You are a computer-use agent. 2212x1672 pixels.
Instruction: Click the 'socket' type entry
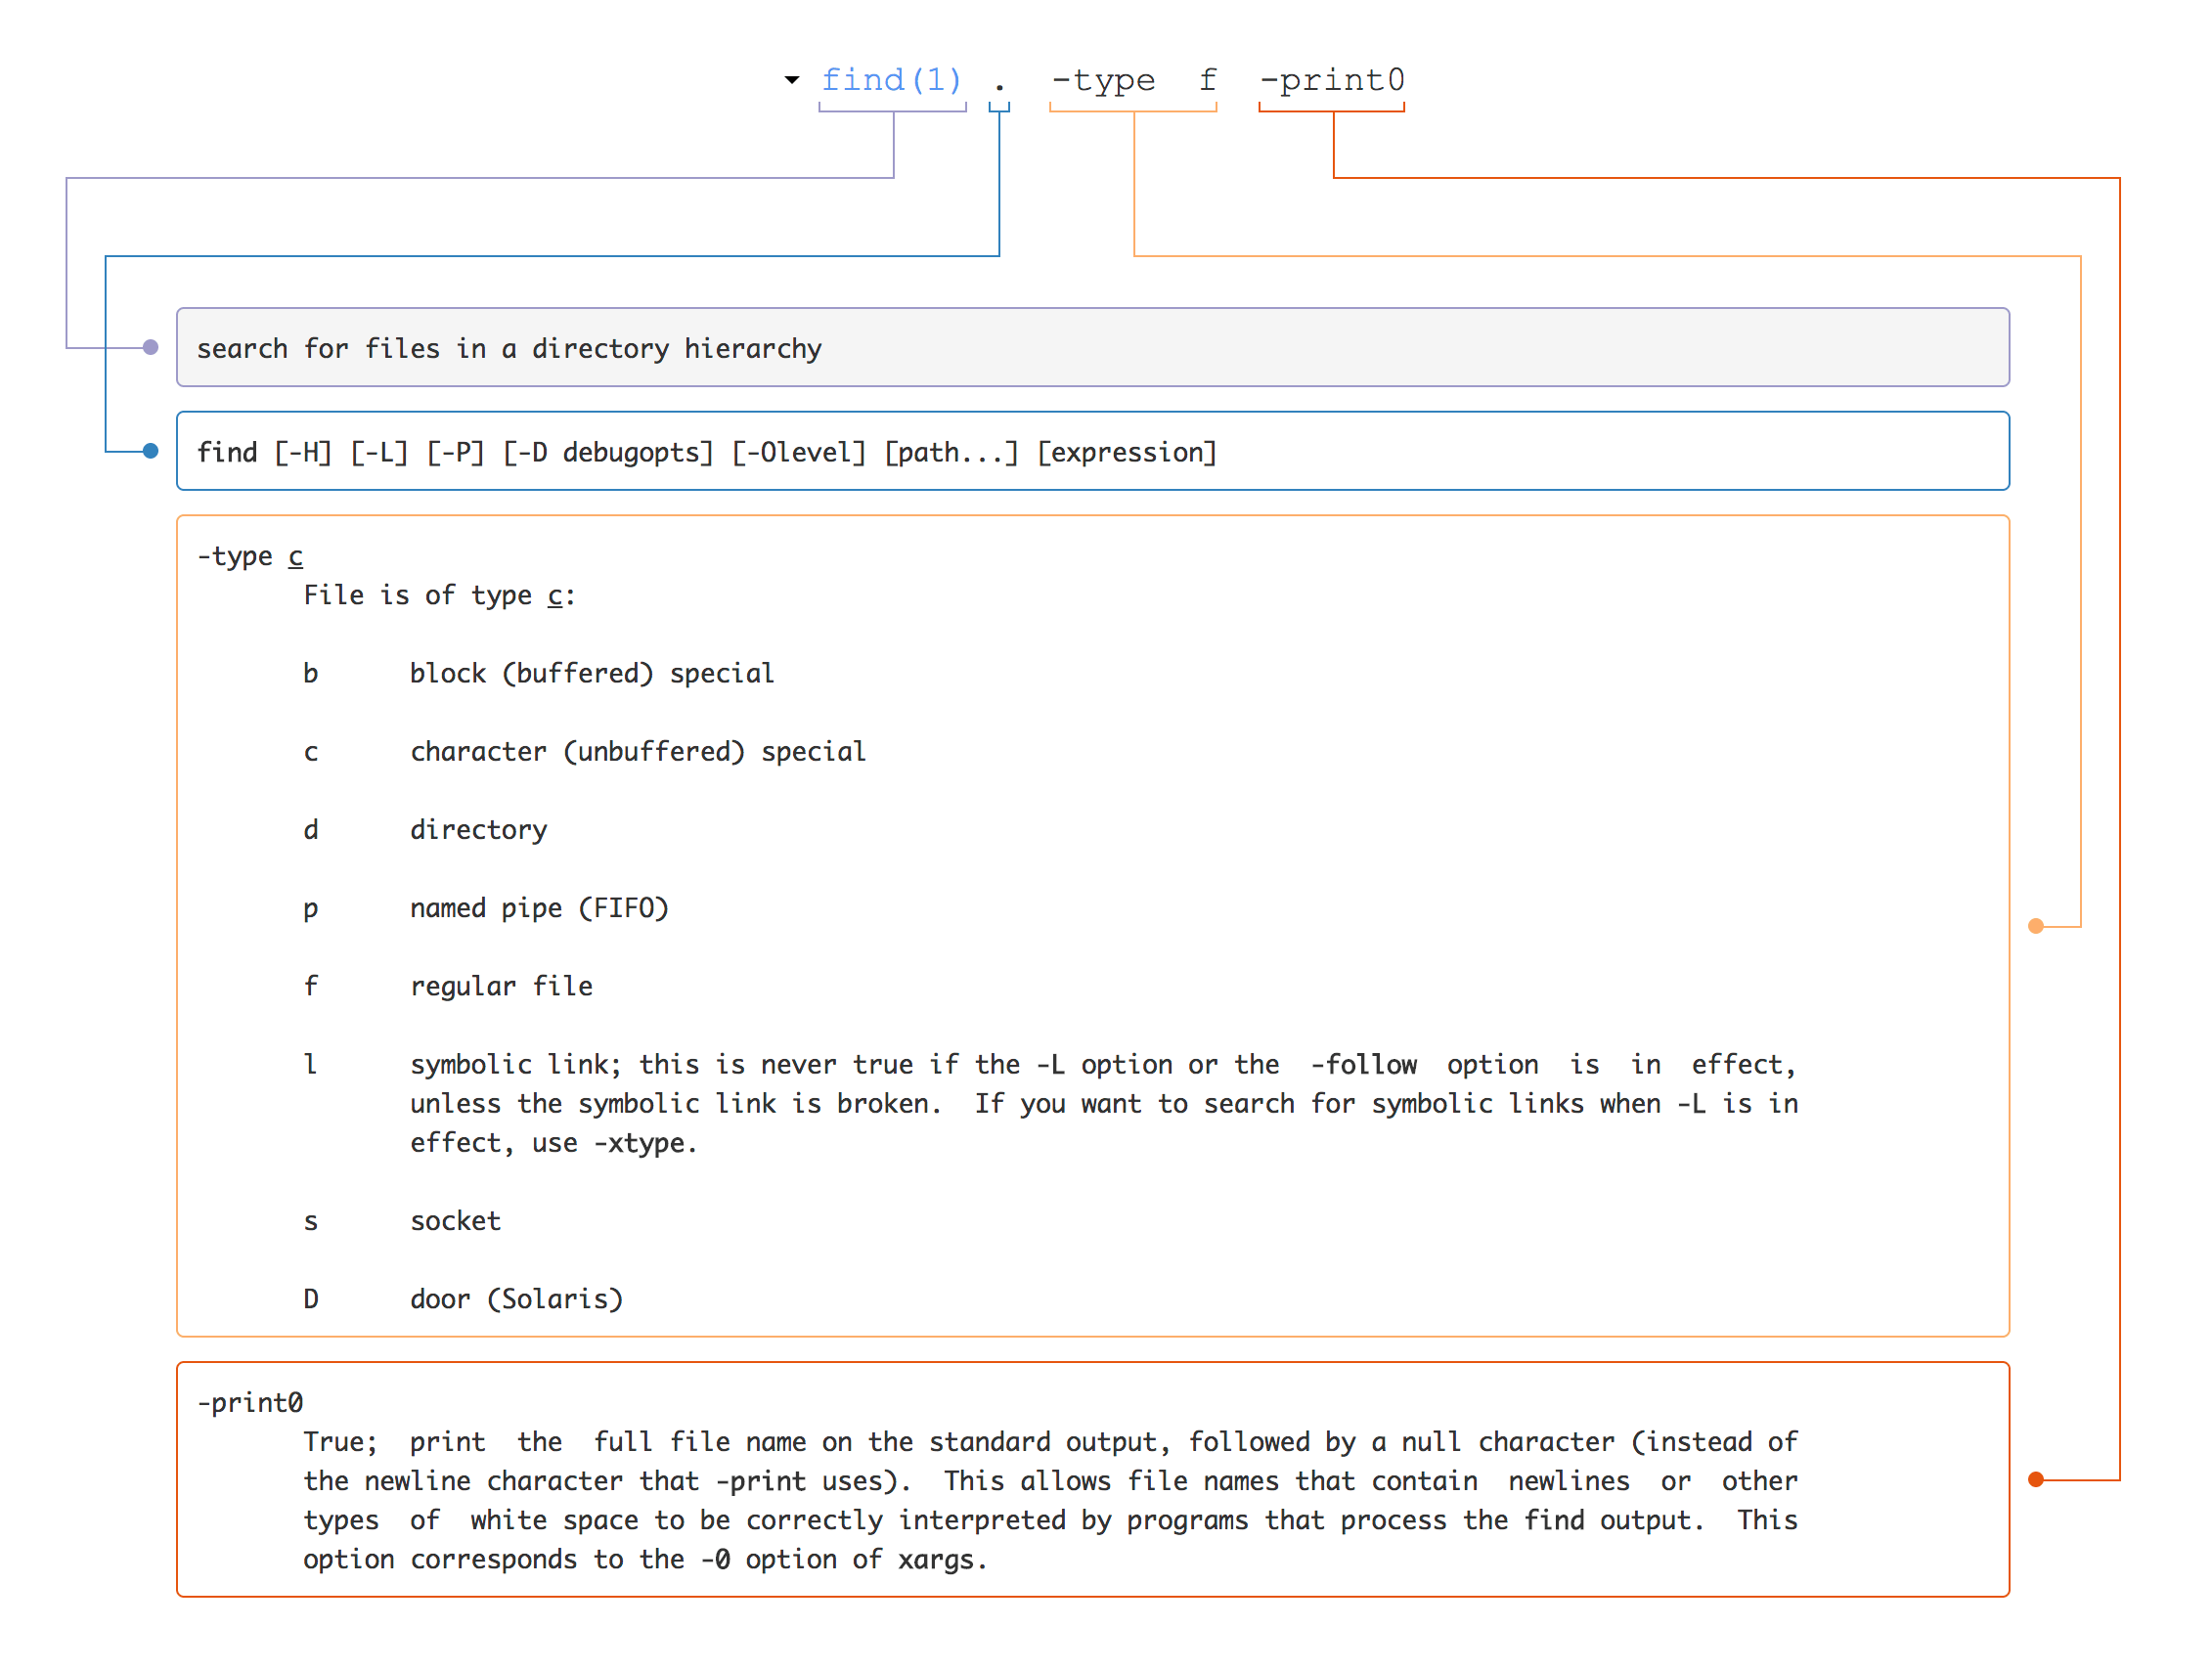click(x=455, y=1221)
